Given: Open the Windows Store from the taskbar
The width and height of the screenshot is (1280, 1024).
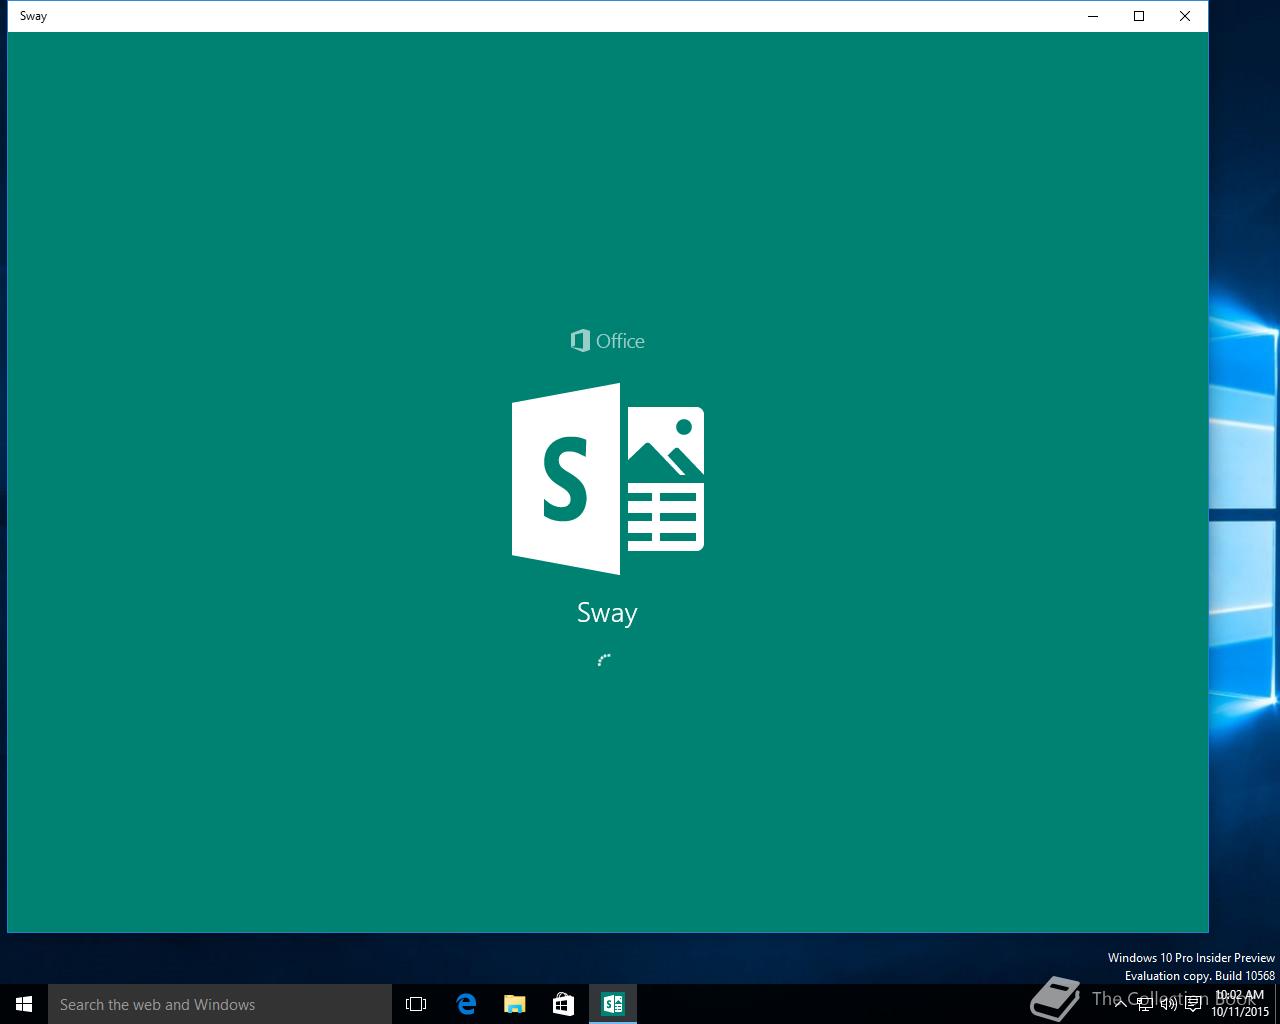Looking at the screenshot, I should [563, 1004].
